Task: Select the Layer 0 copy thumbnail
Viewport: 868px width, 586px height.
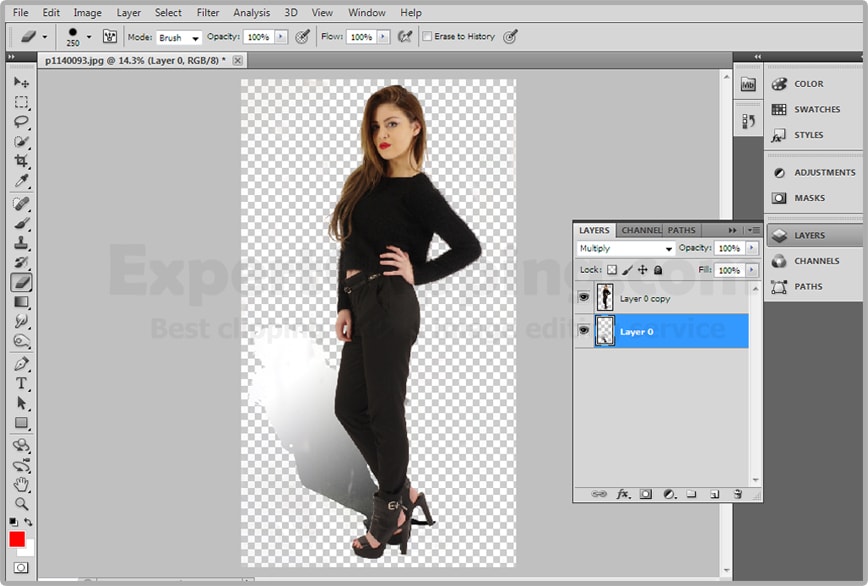Action: [605, 297]
